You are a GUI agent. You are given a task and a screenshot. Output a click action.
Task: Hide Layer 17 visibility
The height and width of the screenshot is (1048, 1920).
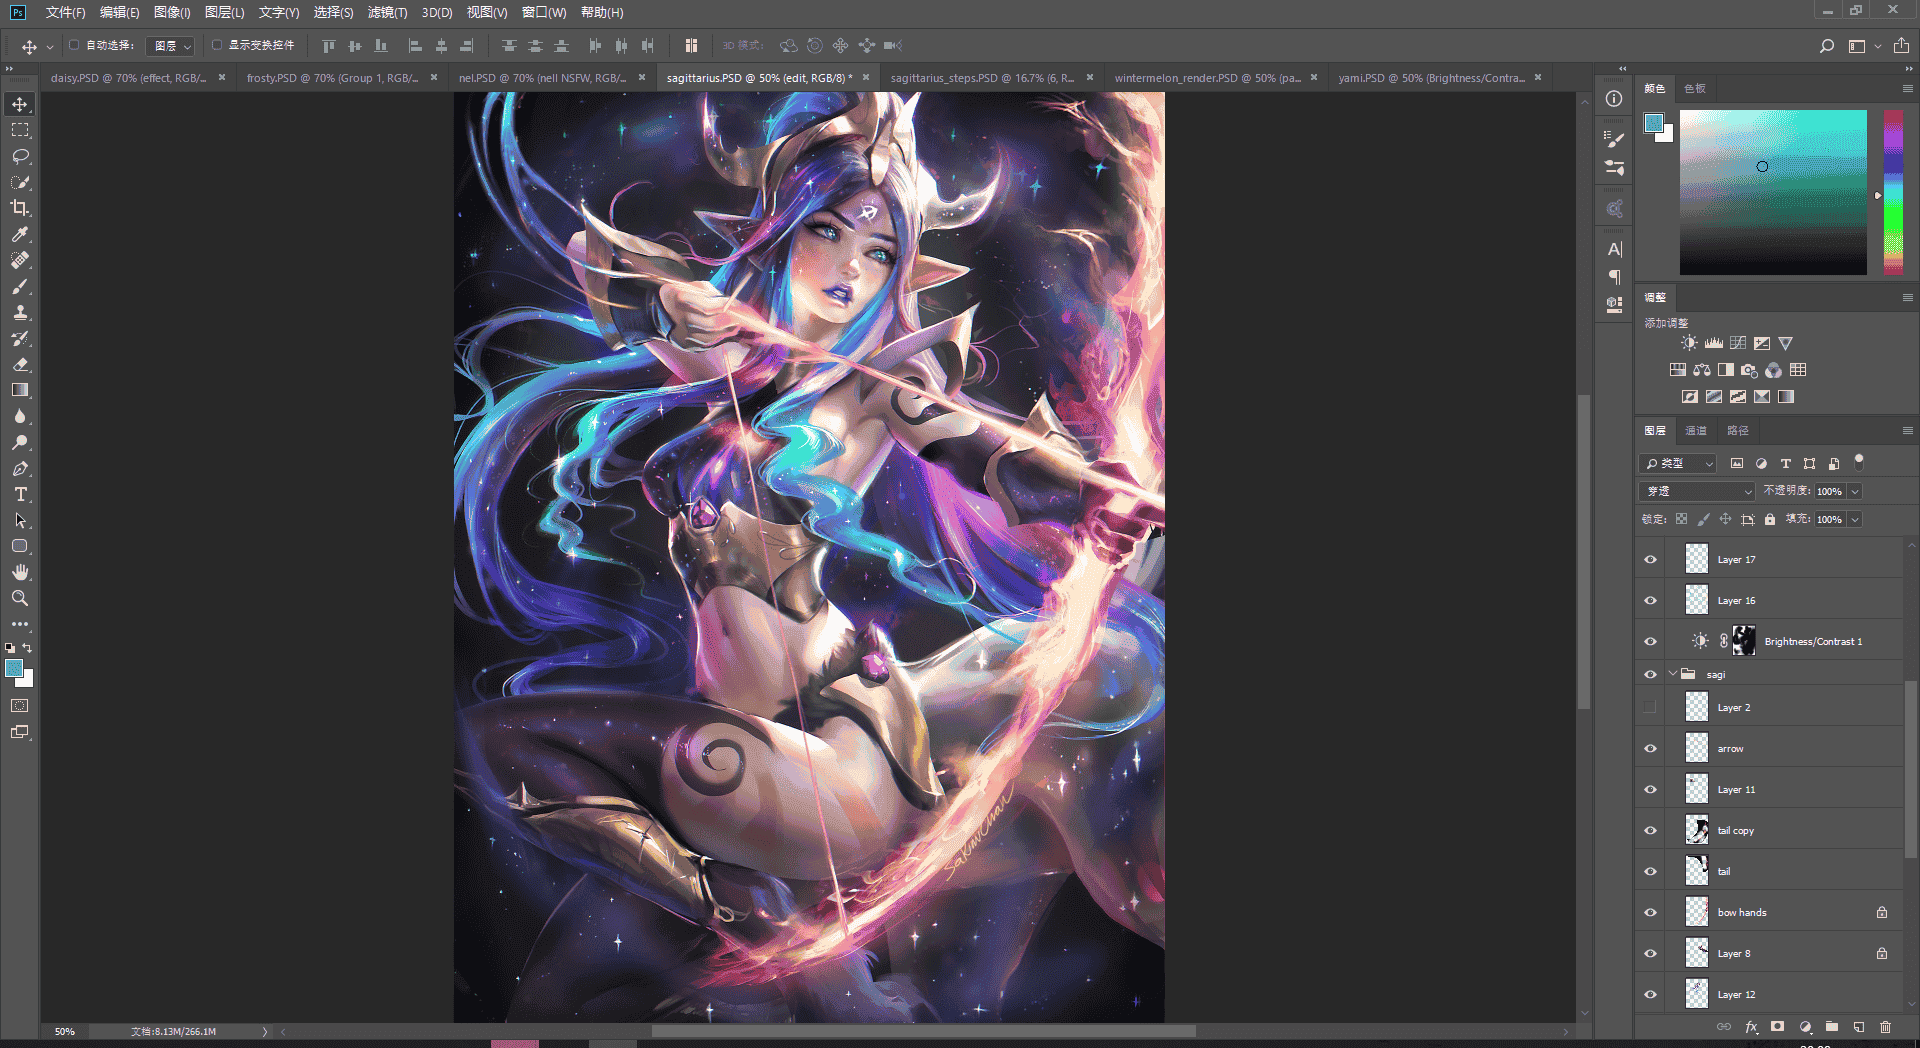point(1651,560)
